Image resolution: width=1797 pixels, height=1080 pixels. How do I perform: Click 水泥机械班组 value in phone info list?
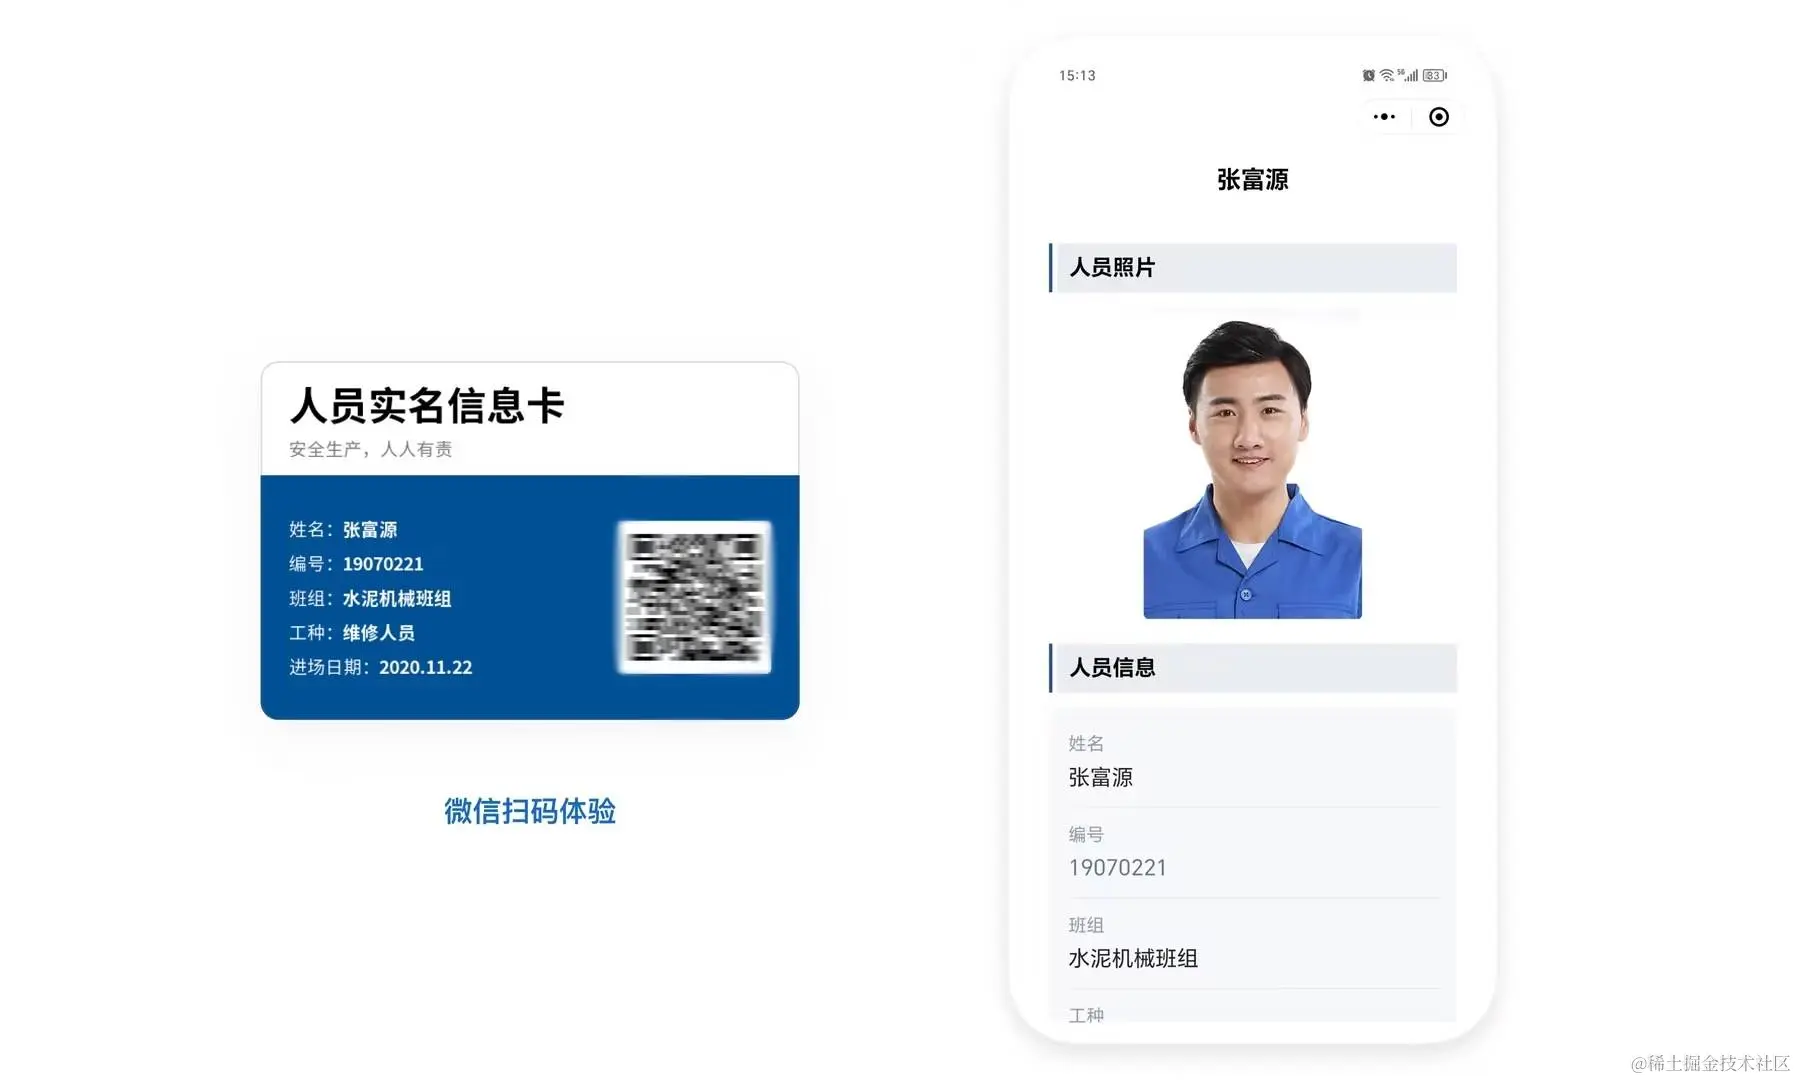[x=1133, y=958]
